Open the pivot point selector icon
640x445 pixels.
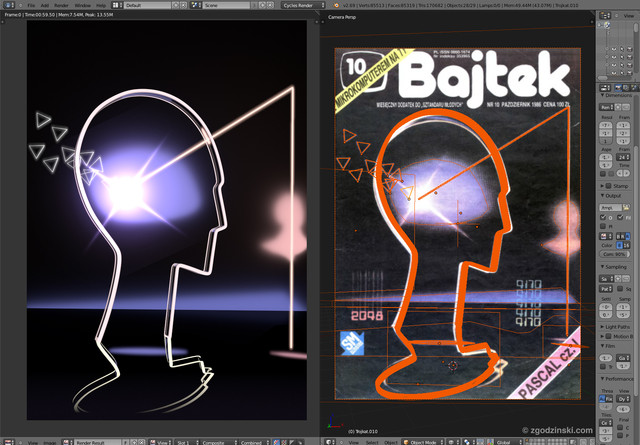coord(469,442)
